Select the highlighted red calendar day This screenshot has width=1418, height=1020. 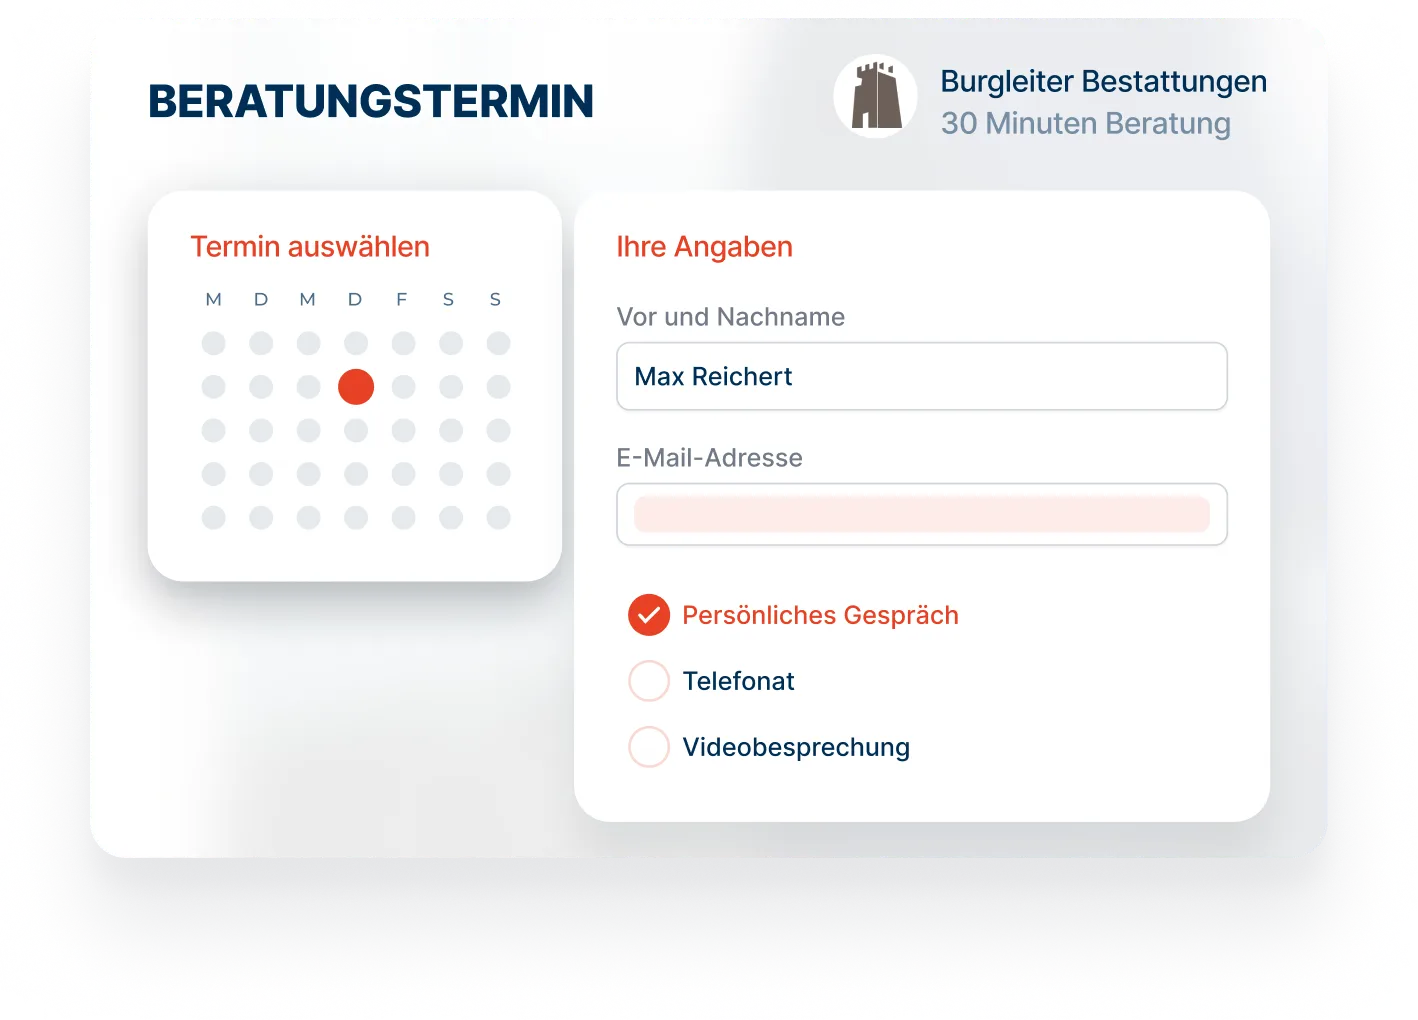pos(356,387)
